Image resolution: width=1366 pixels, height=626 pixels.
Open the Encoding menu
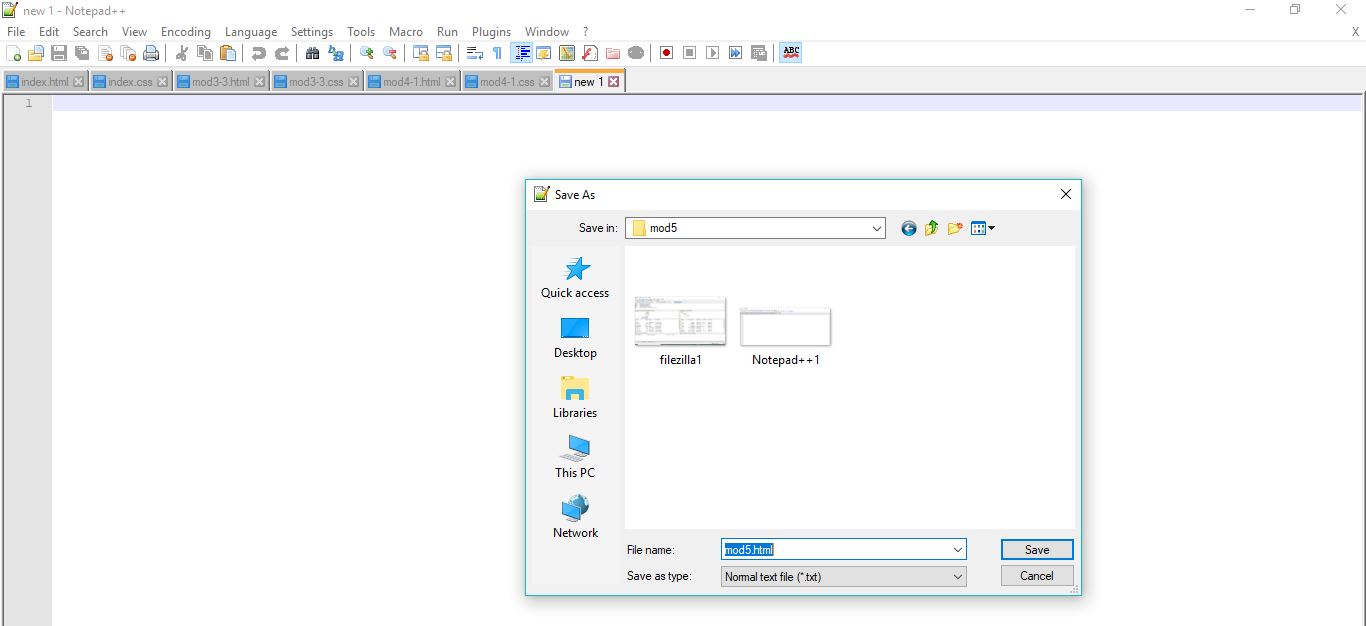(x=186, y=32)
